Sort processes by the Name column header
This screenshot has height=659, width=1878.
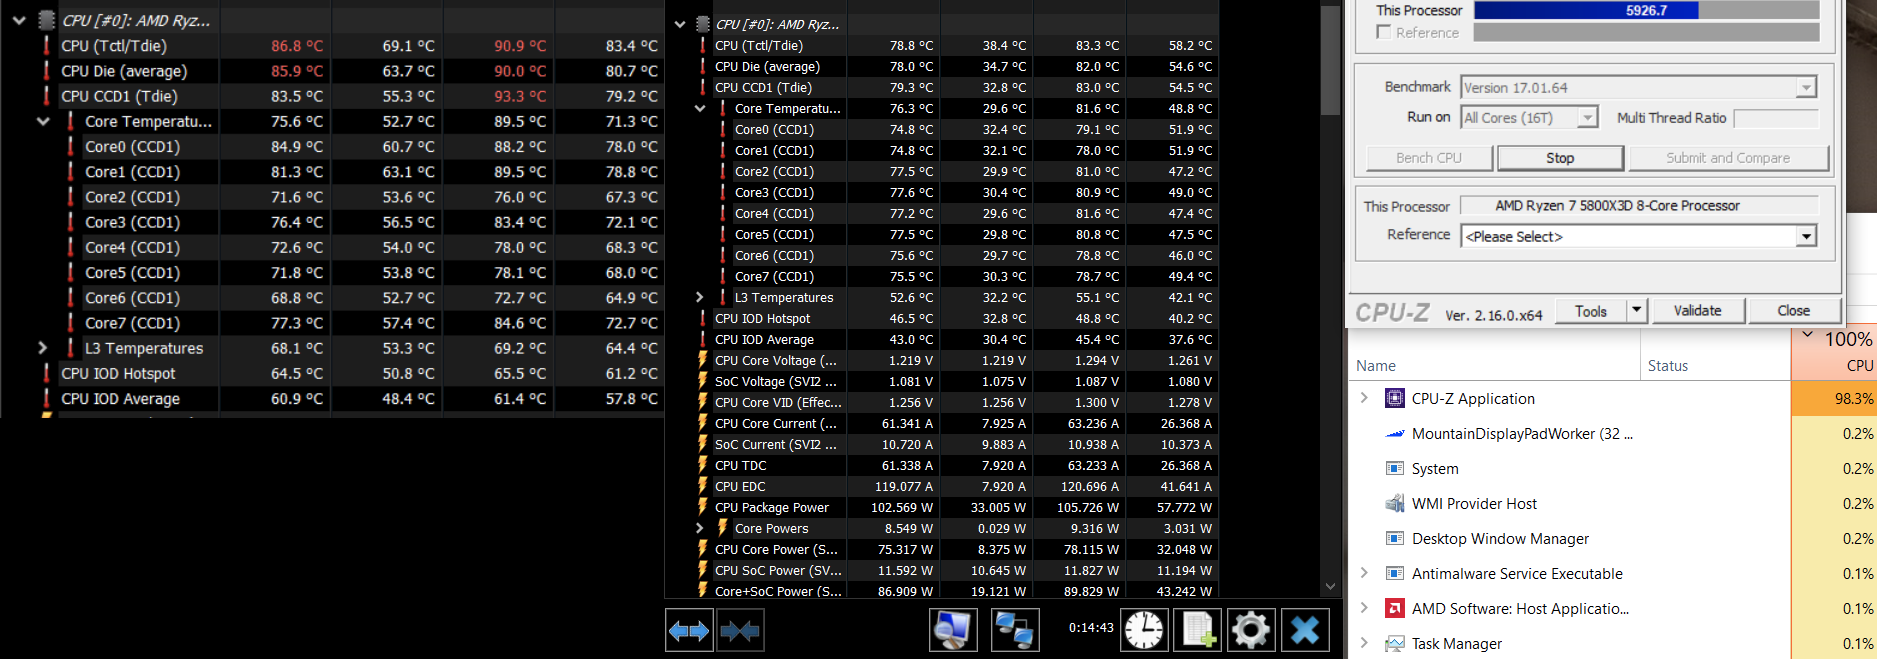(x=1376, y=366)
